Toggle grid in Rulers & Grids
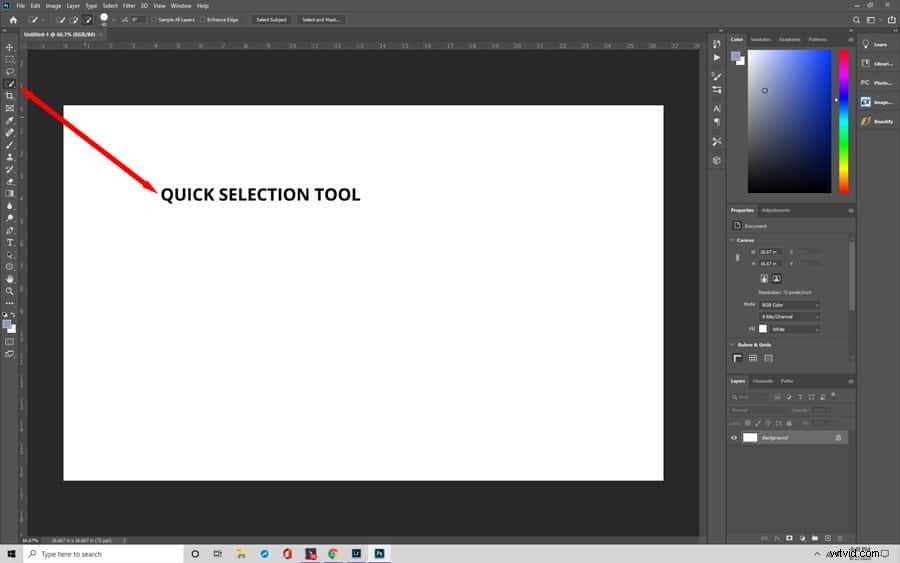 click(x=752, y=358)
